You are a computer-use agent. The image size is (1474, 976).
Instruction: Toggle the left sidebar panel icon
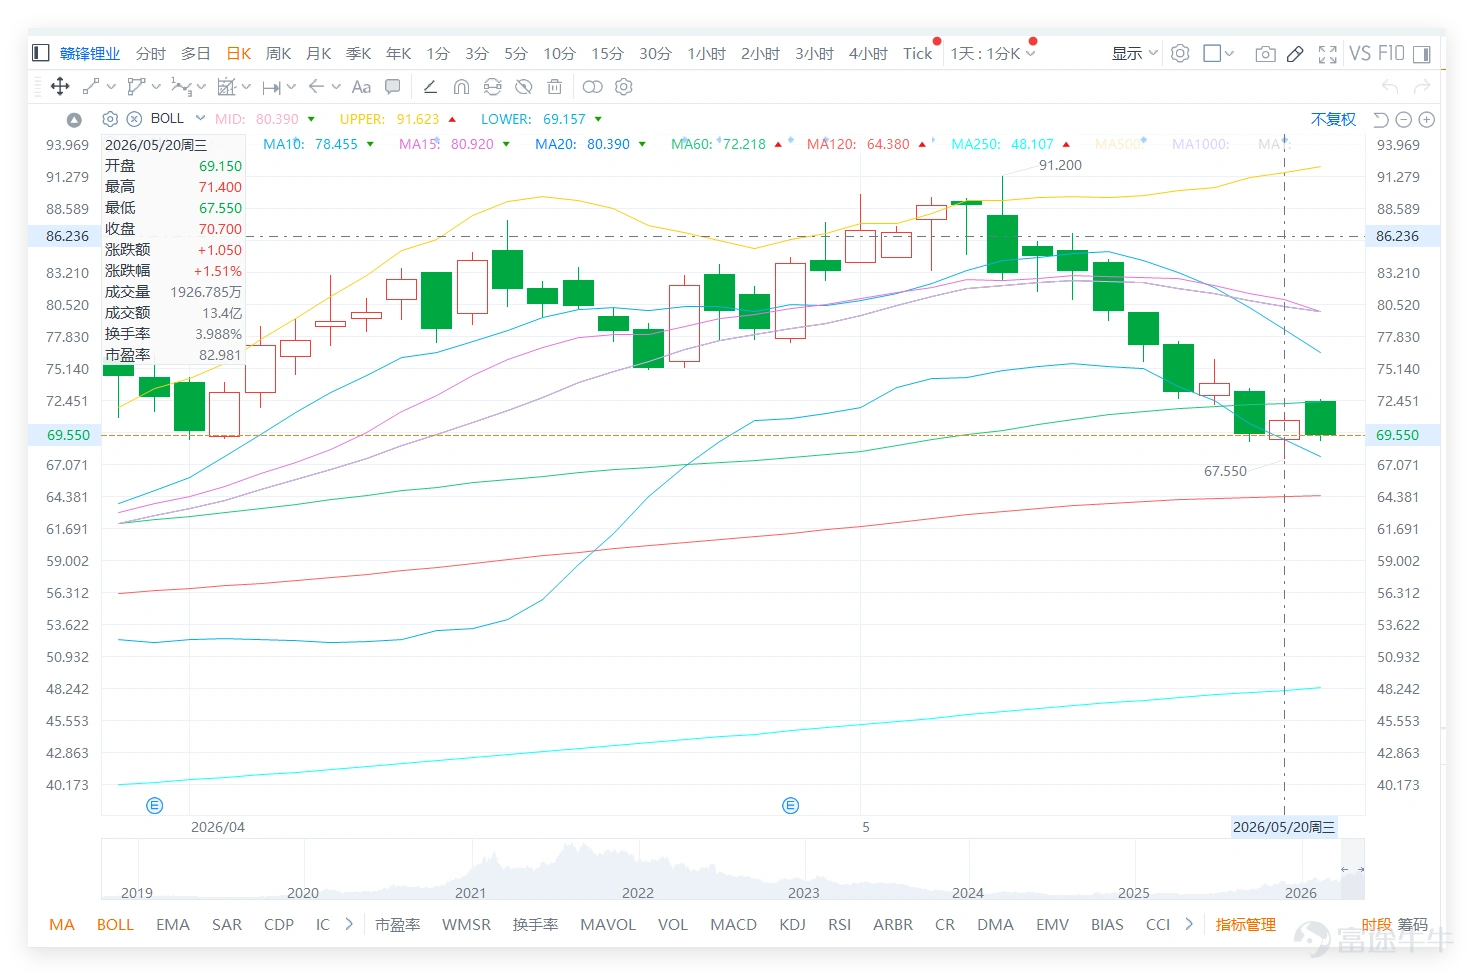tap(41, 53)
